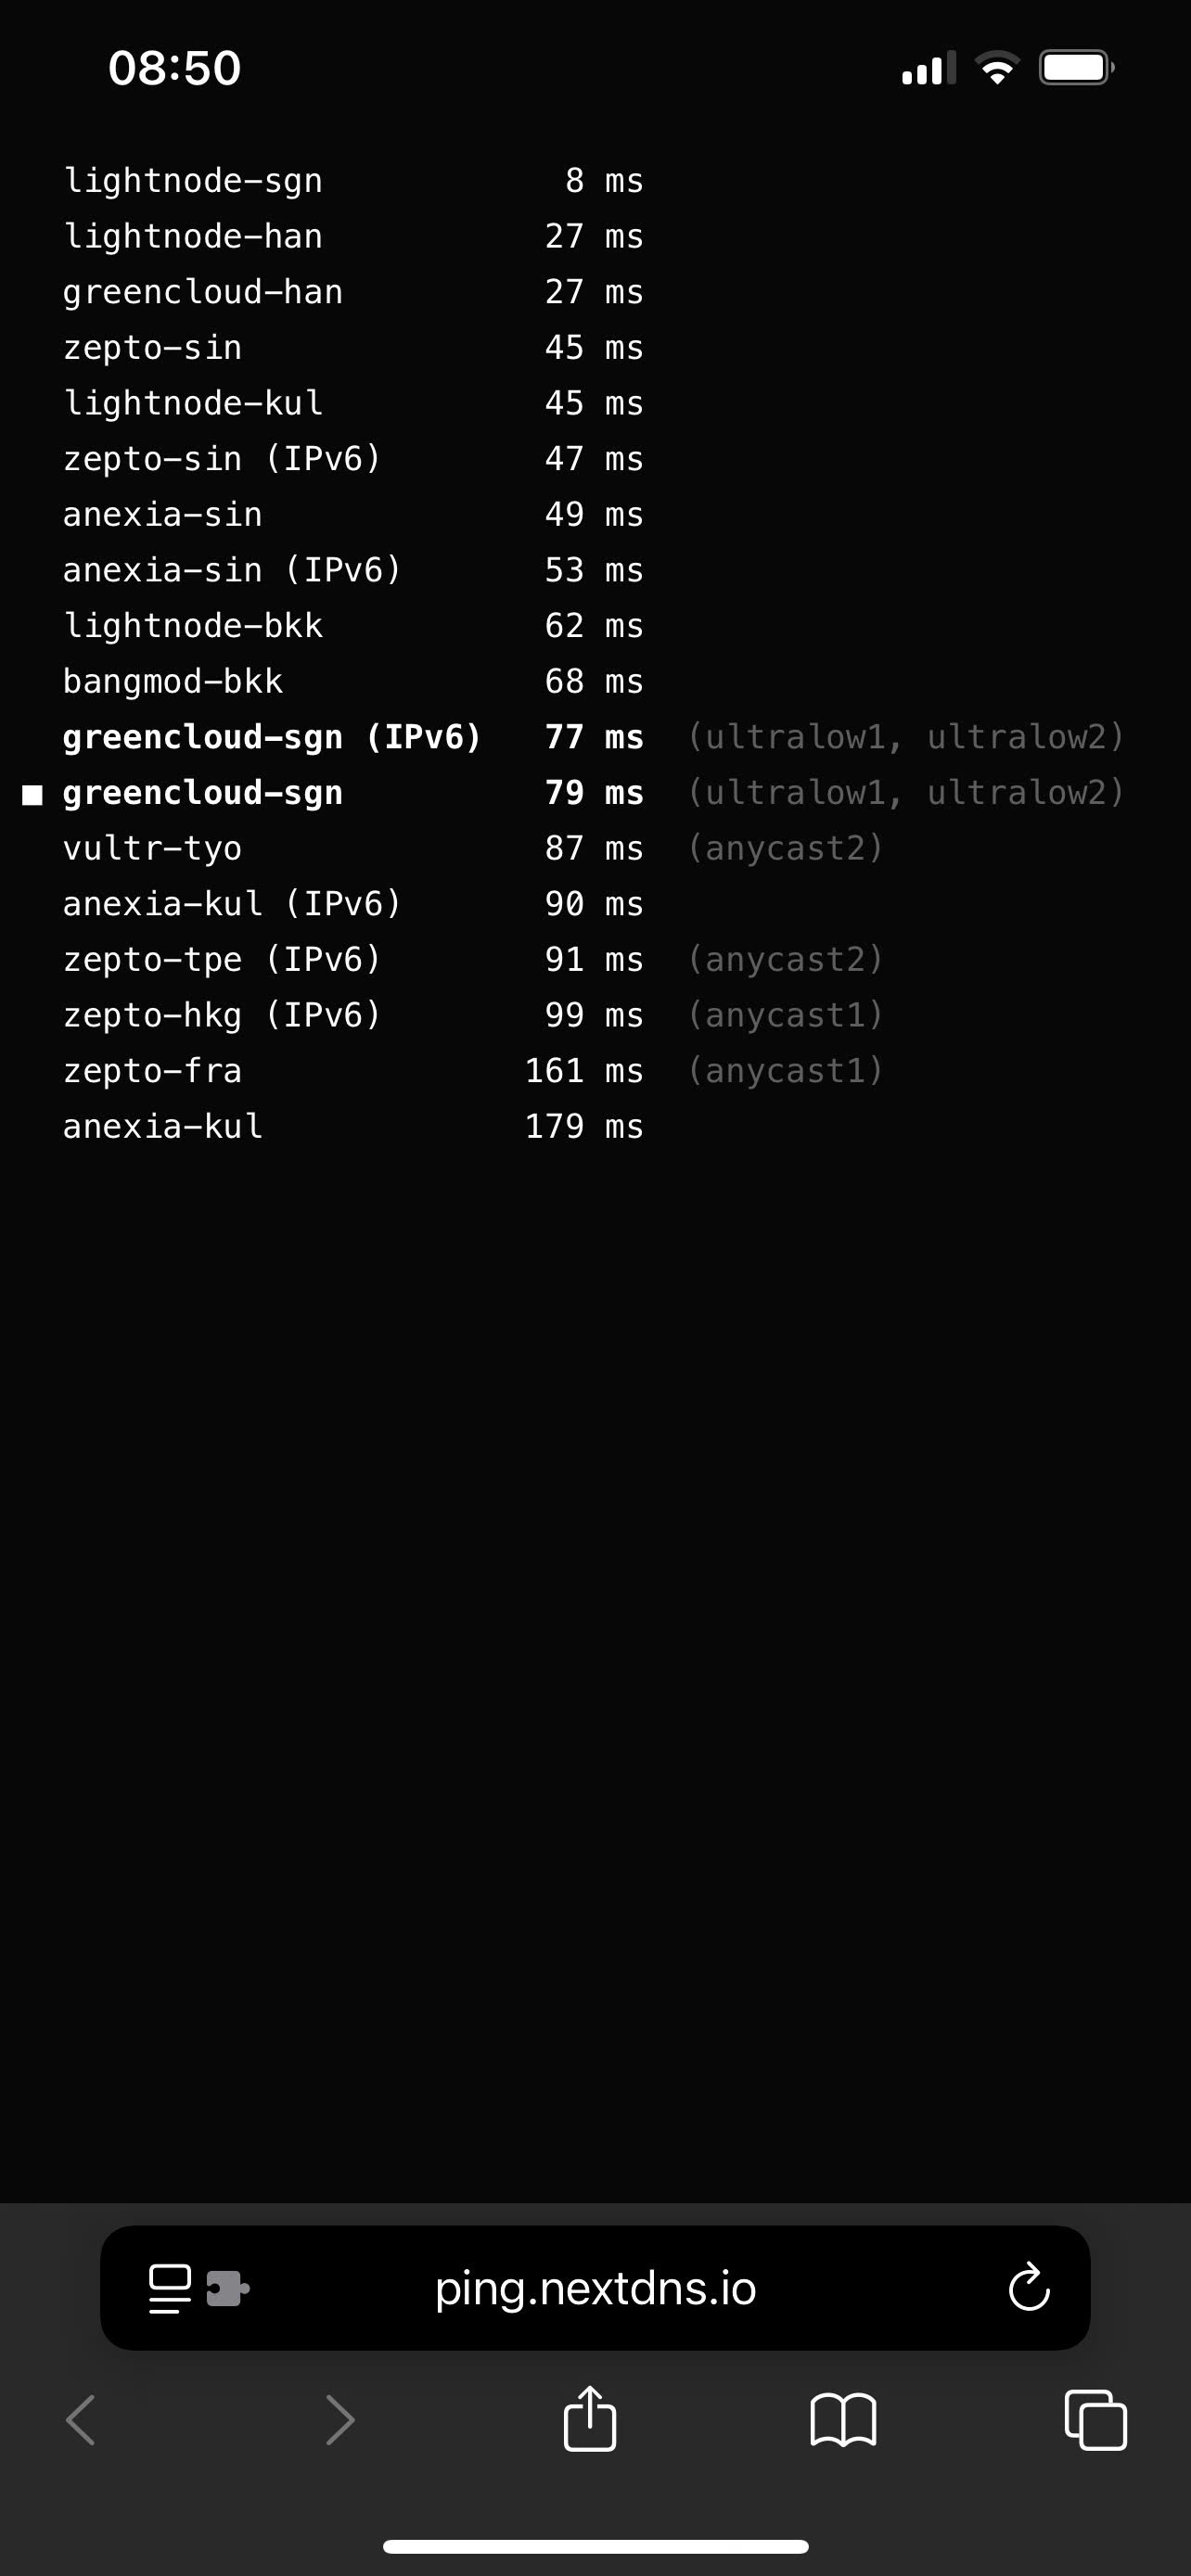
Task: Tap the reload page icon
Action: (x=1028, y=2287)
